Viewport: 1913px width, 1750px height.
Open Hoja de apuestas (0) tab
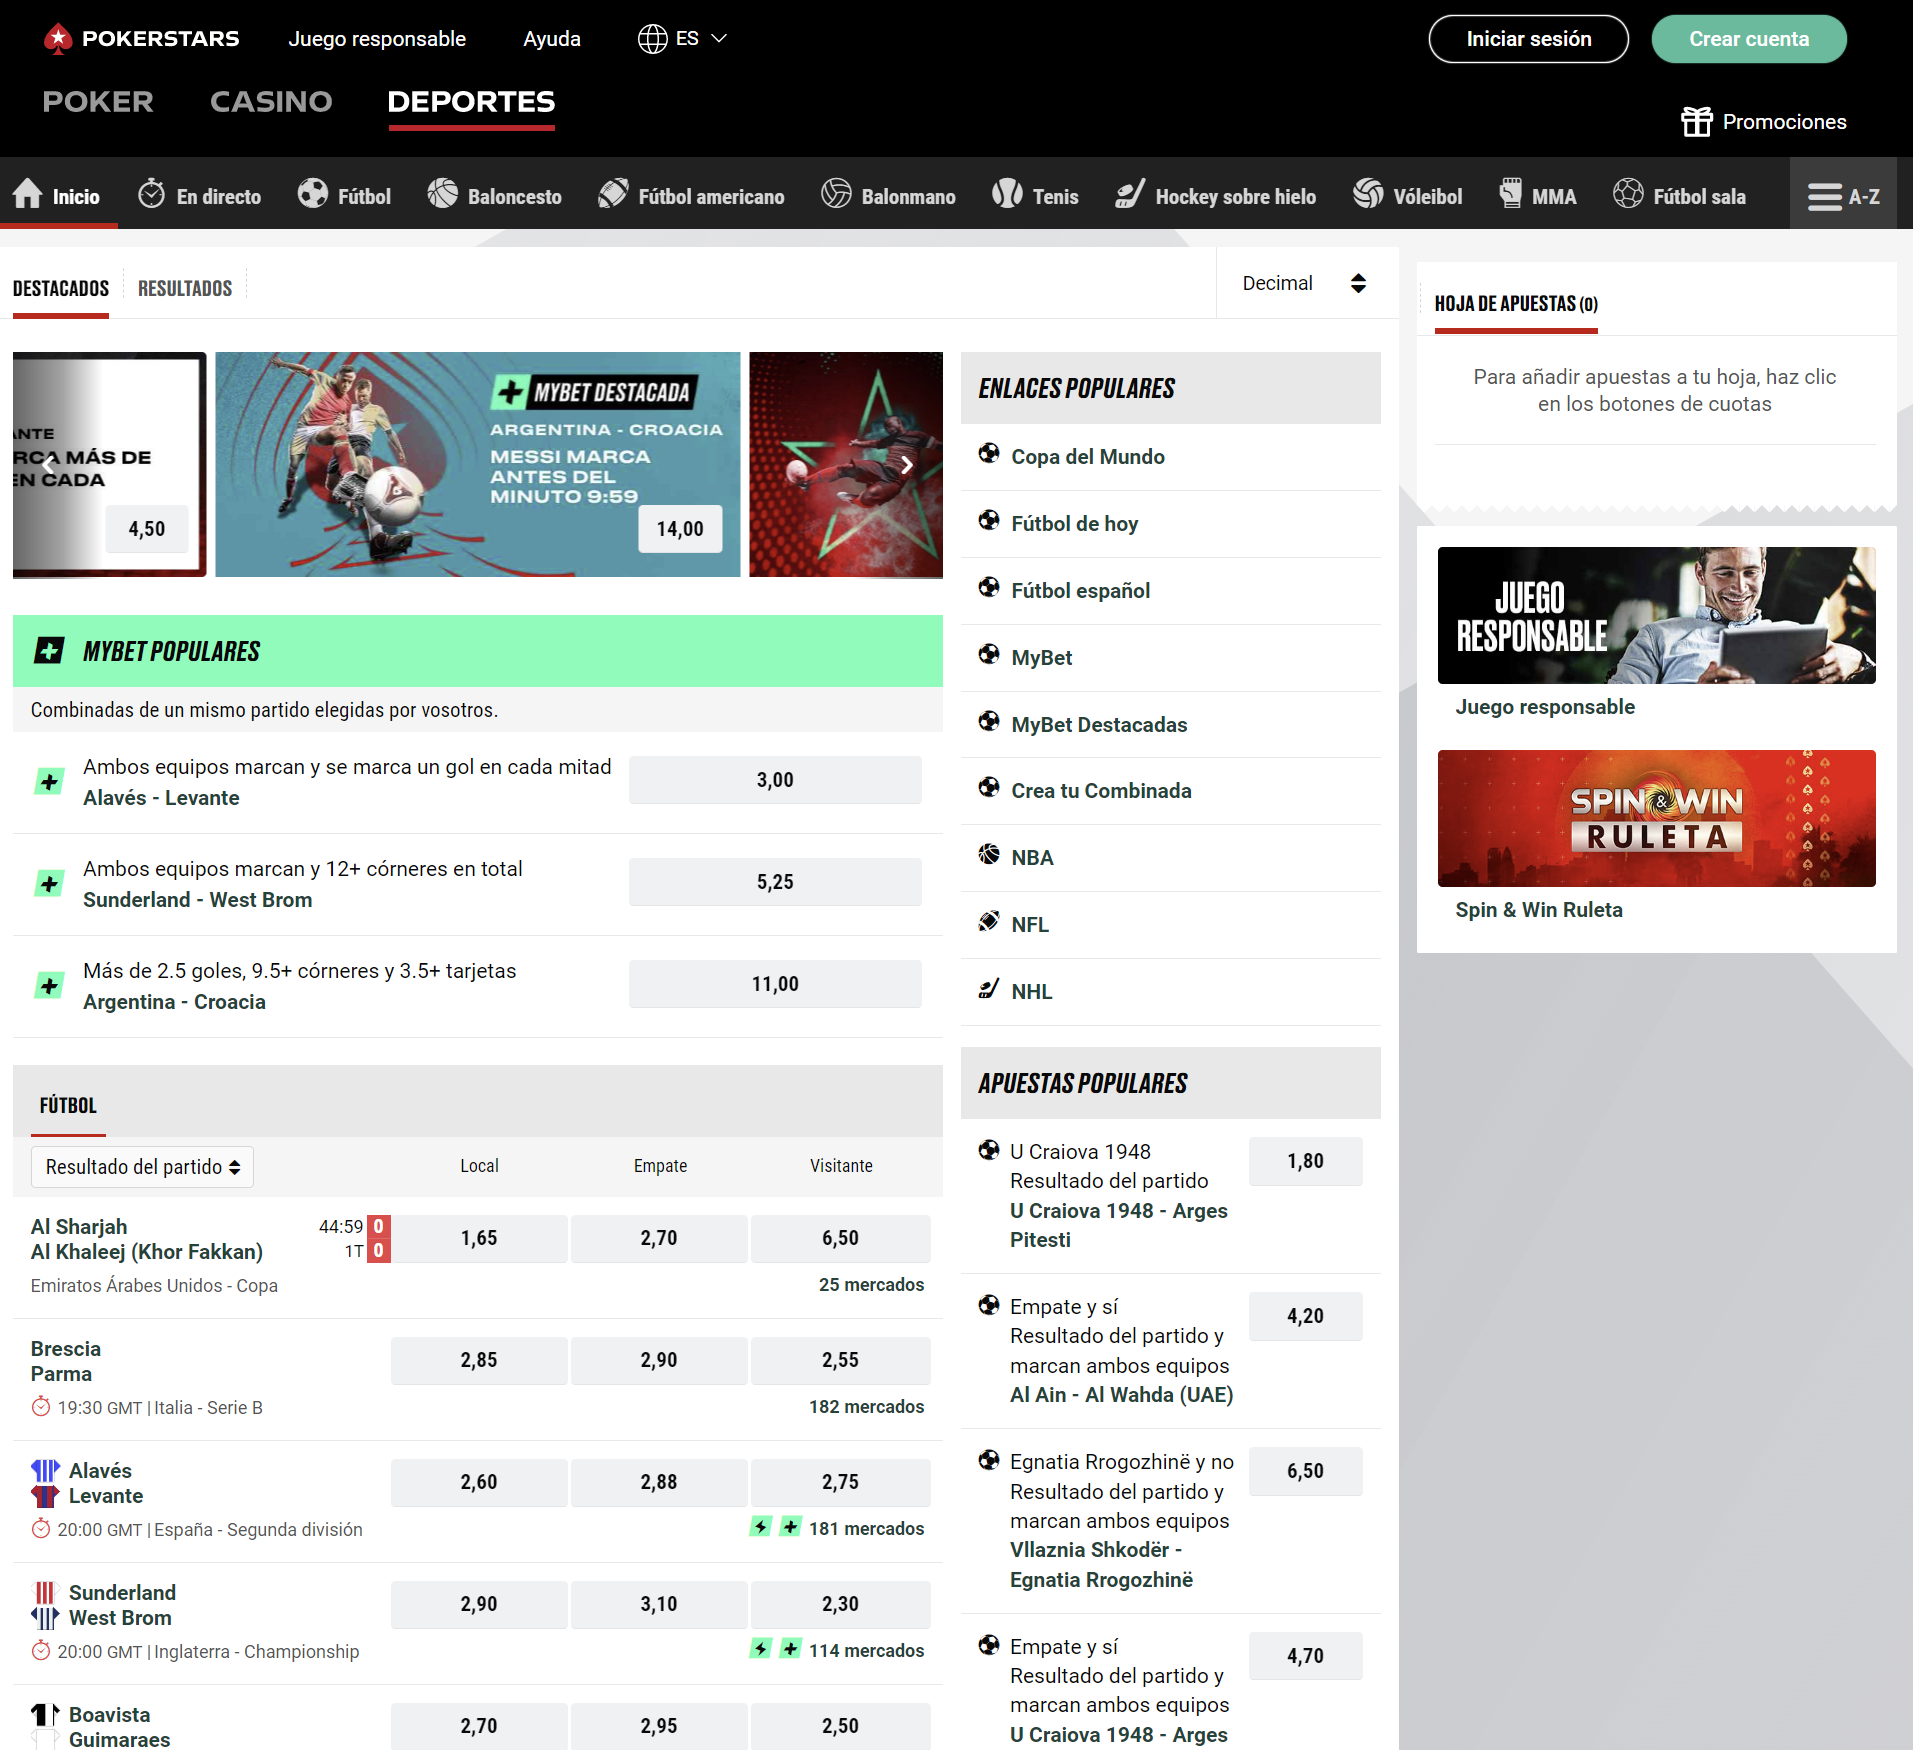(x=1516, y=303)
